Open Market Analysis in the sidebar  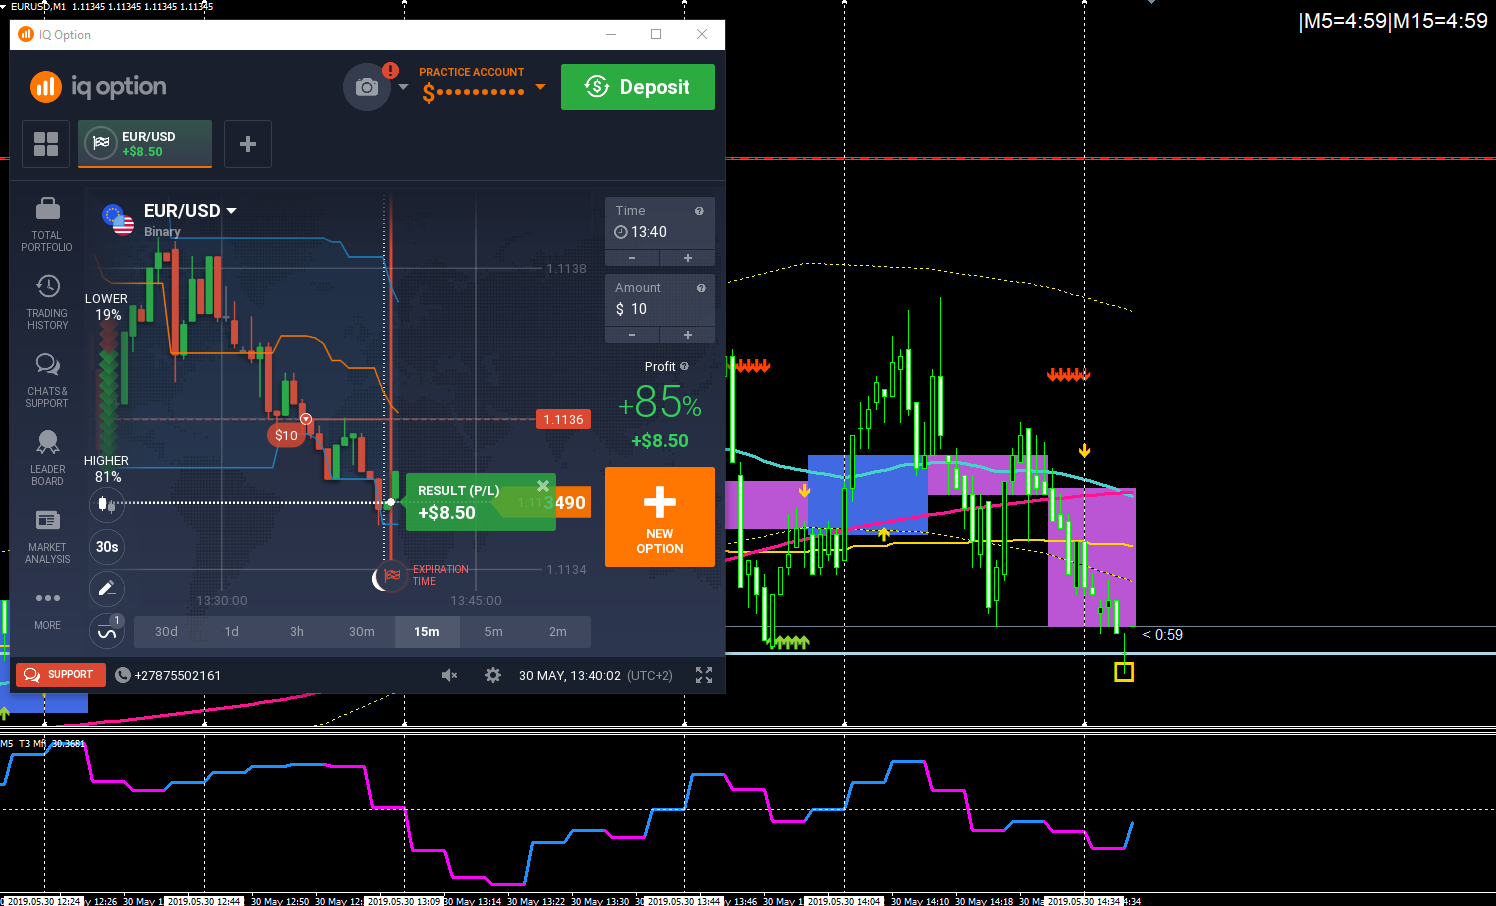tap(47, 536)
